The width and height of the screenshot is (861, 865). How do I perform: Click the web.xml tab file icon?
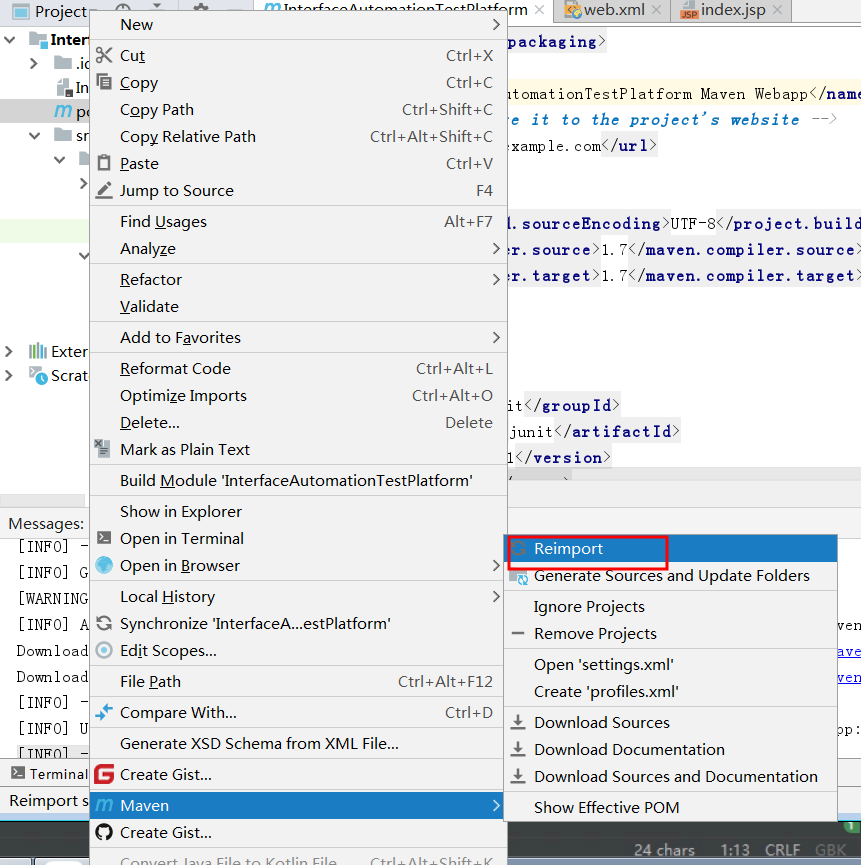[573, 10]
